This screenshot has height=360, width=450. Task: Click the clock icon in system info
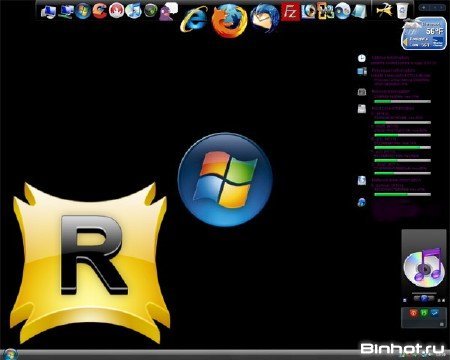click(x=362, y=58)
